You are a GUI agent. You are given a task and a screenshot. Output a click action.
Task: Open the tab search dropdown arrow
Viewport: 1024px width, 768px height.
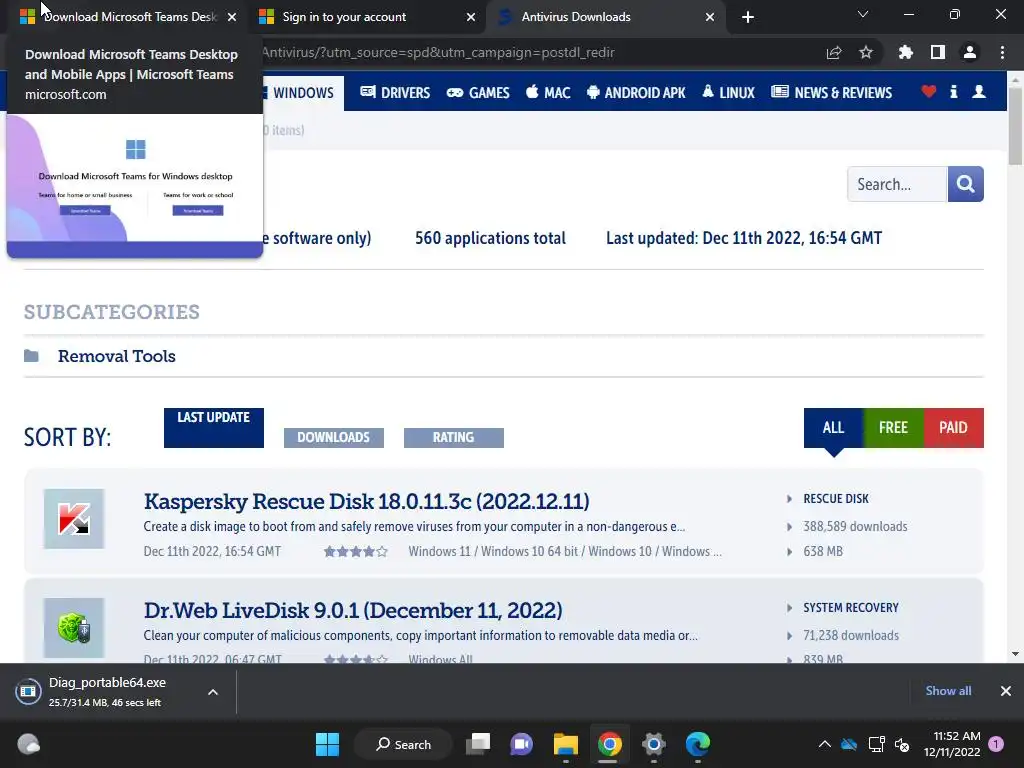pyautogui.click(x=863, y=14)
